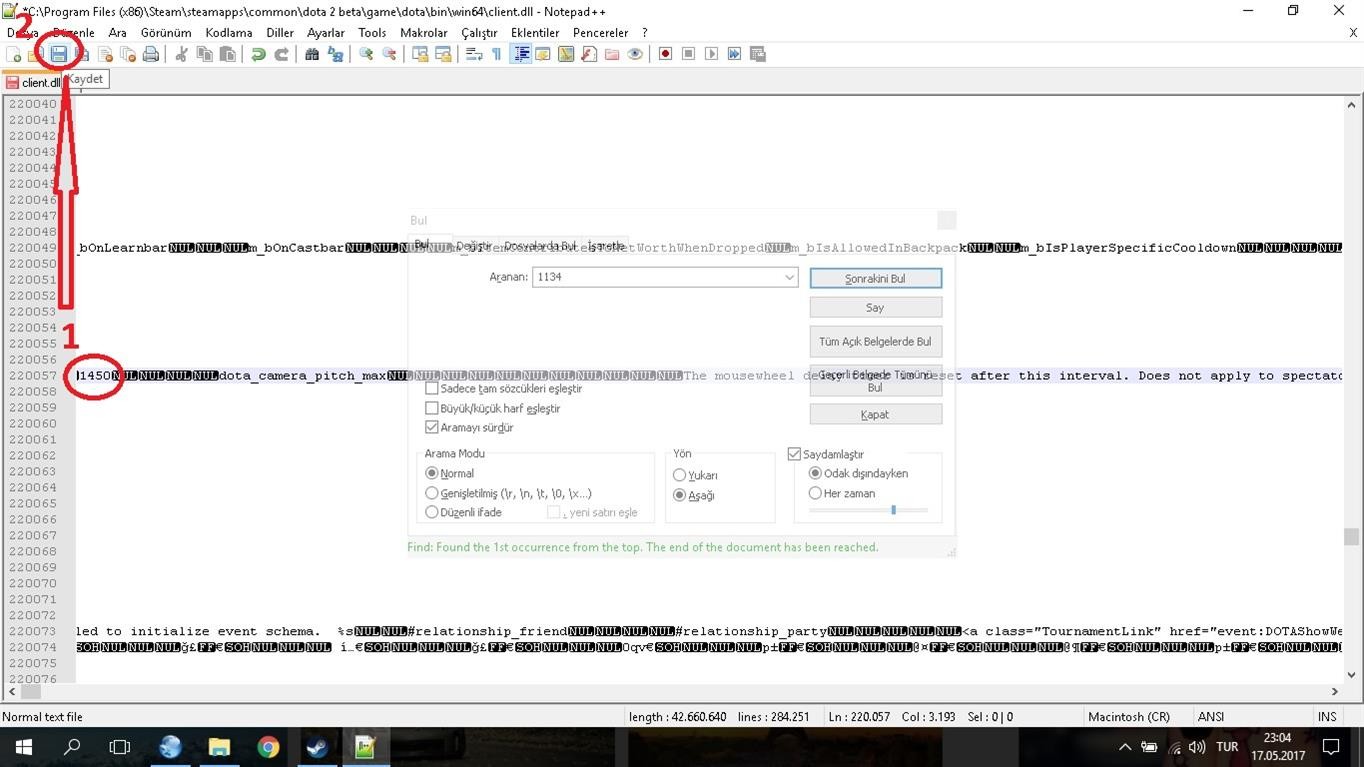Viewport: 1364px width, 767px height.
Task: Open the Eklentiler menu
Action: click(x=535, y=32)
